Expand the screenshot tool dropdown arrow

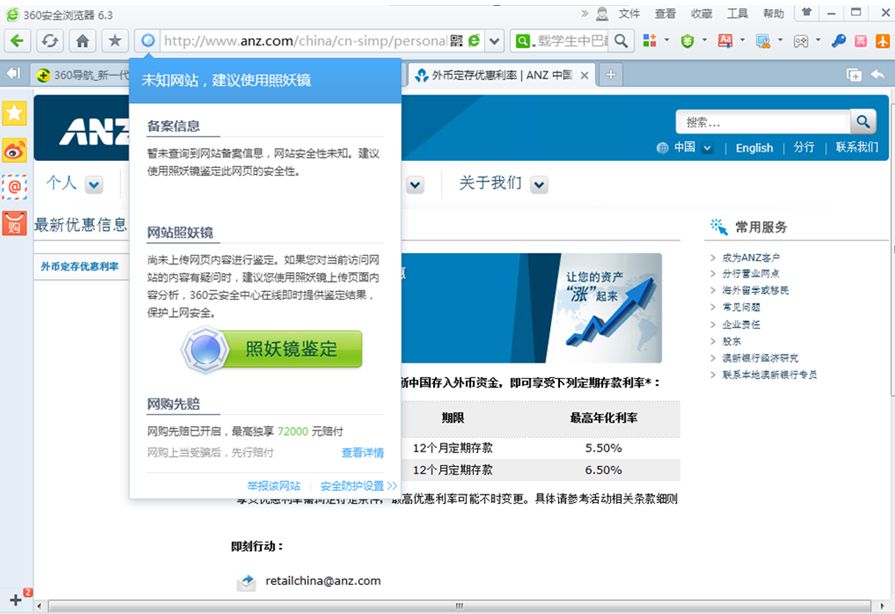[780, 40]
